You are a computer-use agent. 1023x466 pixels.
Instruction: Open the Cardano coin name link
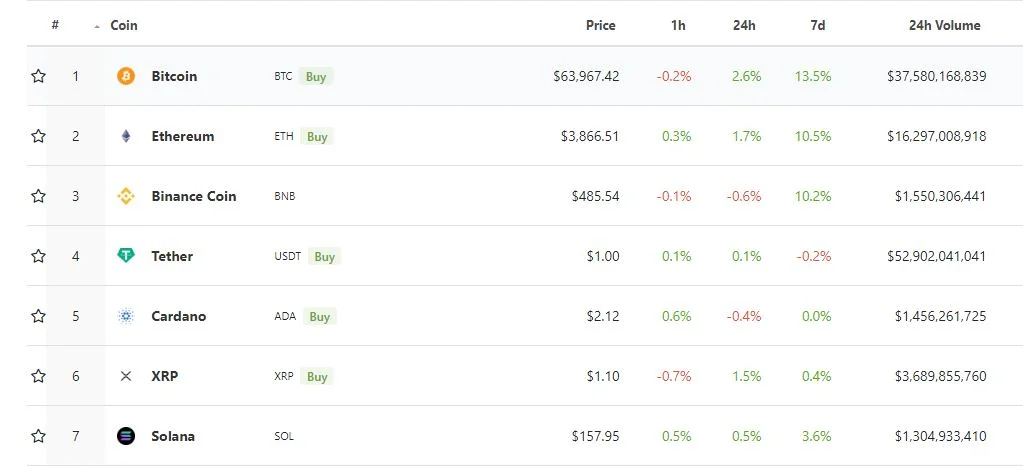tap(178, 317)
